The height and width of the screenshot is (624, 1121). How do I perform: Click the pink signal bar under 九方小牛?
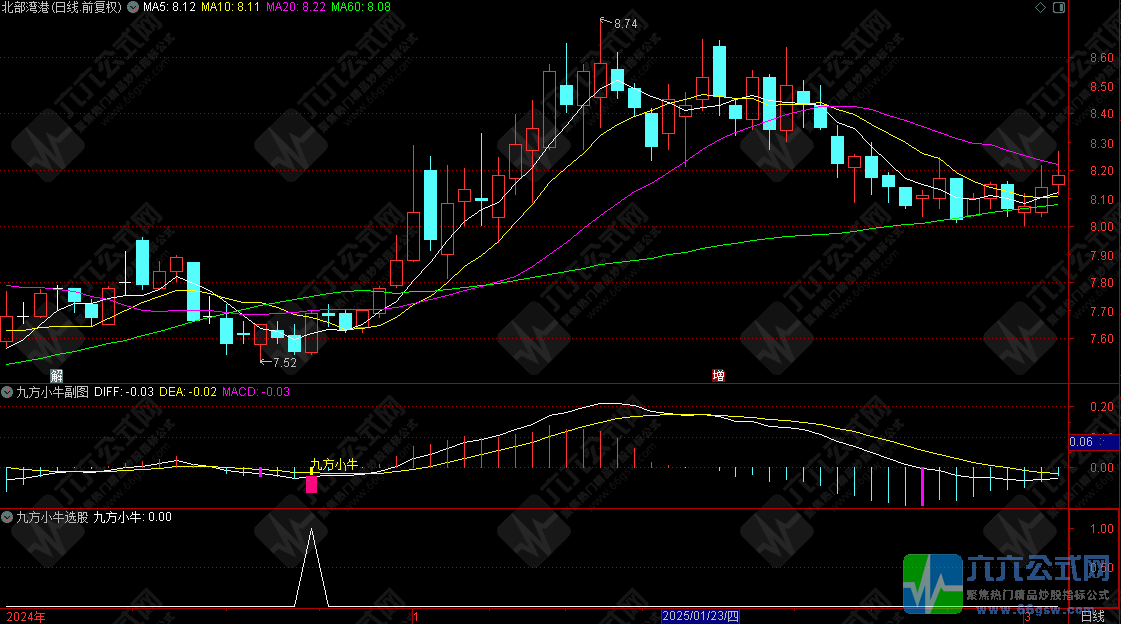point(311,484)
